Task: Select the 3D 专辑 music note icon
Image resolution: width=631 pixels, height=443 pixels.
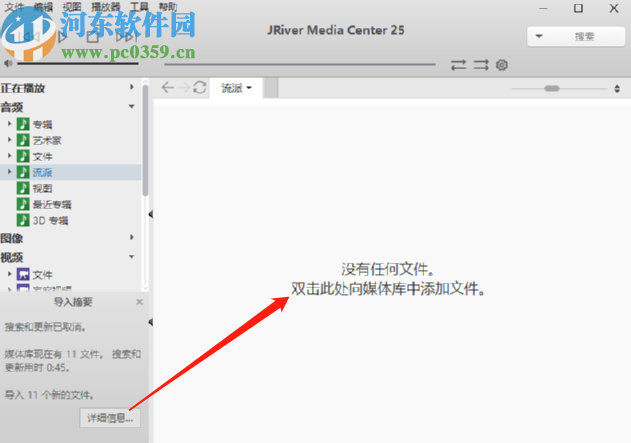Action: click(x=23, y=220)
